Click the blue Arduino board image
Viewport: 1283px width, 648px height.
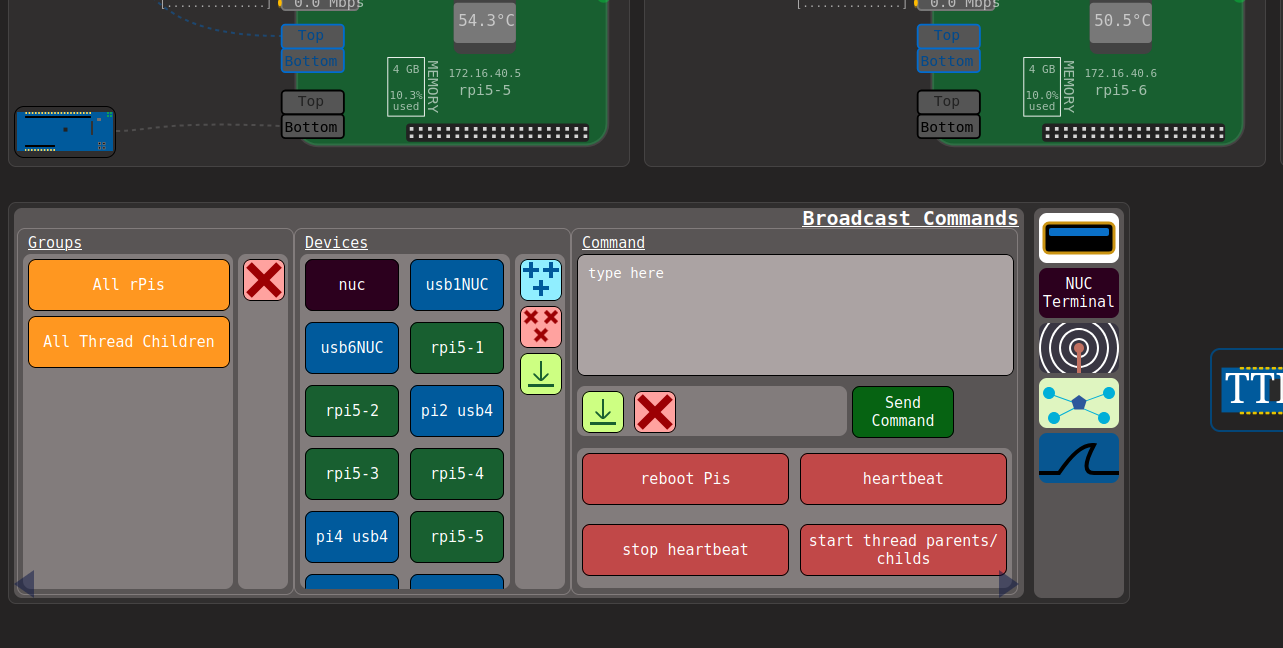click(x=65, y=132)
